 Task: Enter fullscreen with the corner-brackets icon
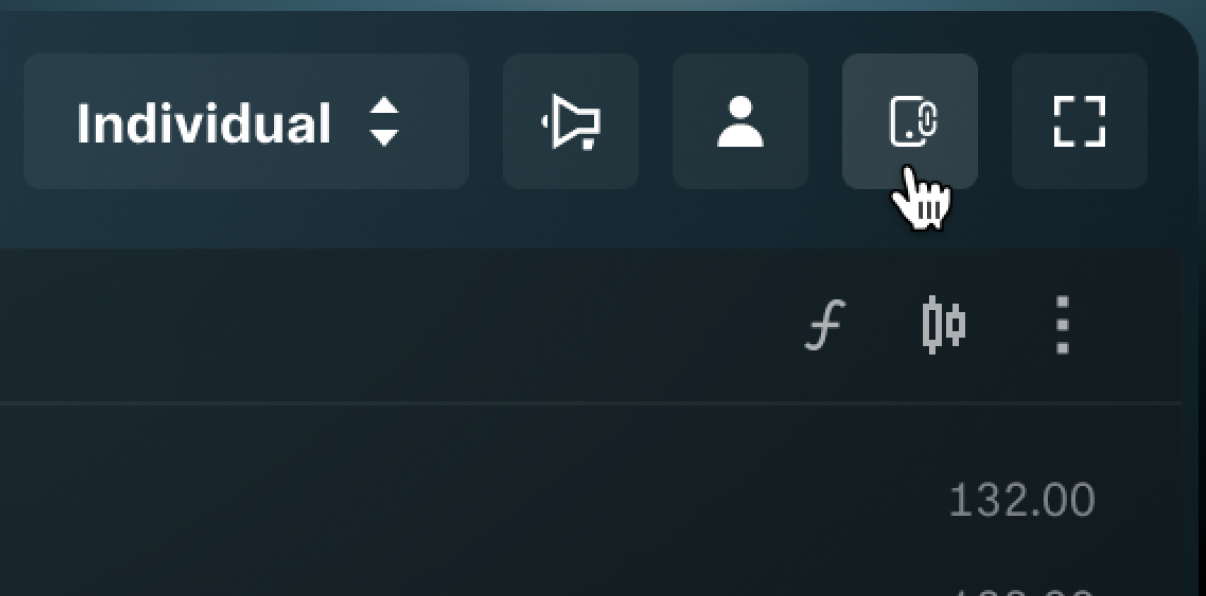point(1080,121)
